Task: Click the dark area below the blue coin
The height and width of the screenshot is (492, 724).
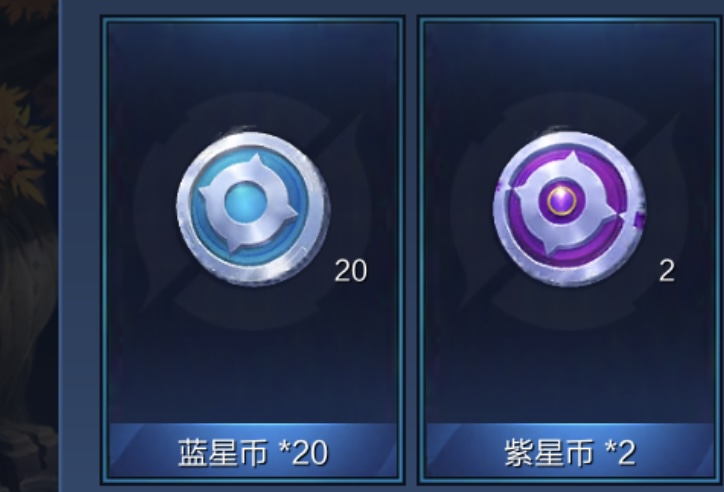Action: click(253, 369)
